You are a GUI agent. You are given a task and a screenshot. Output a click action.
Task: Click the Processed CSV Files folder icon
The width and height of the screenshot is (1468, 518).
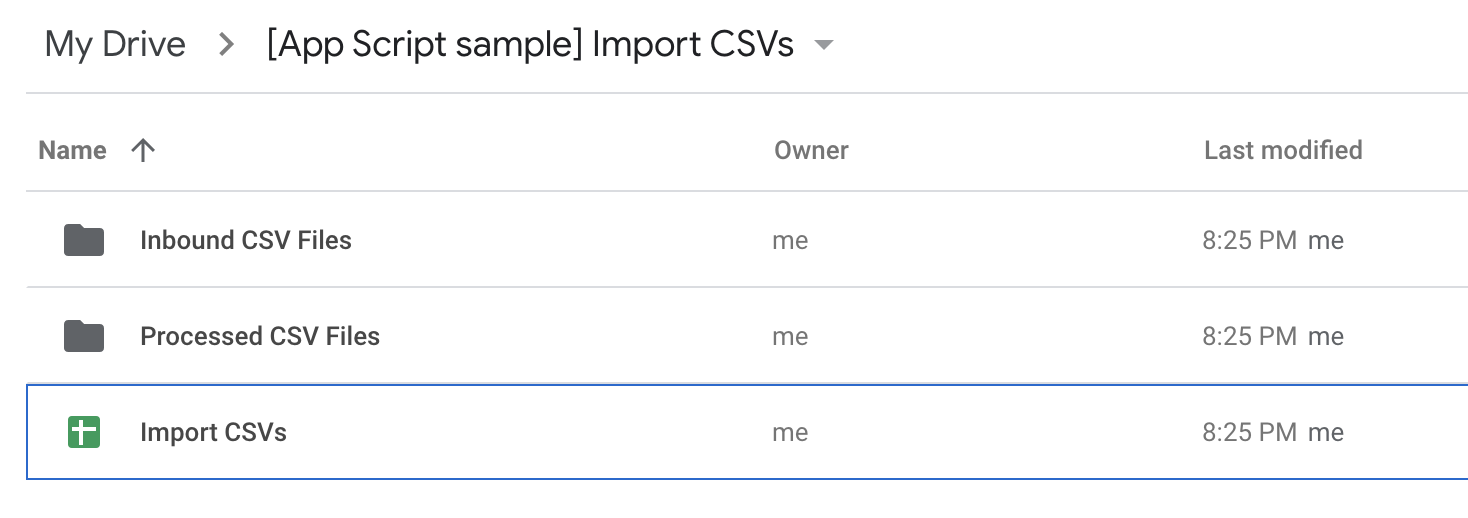click(x=84, y=336)
